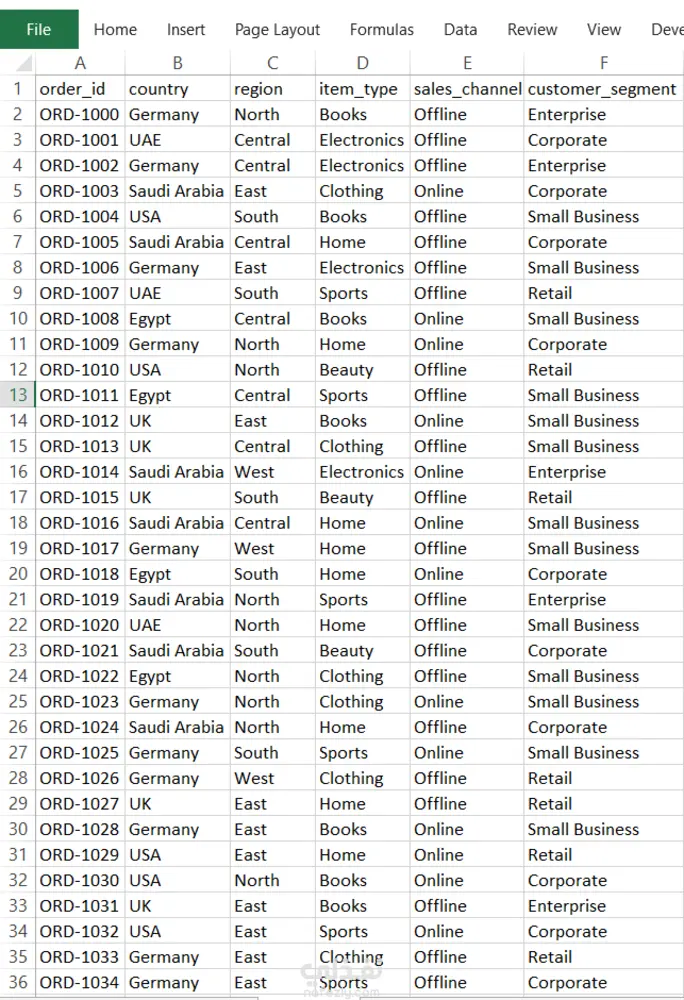The height and width of the screenshot is (1000, 684).
Task: Select column F header
Action: click(x=604, y=63)
